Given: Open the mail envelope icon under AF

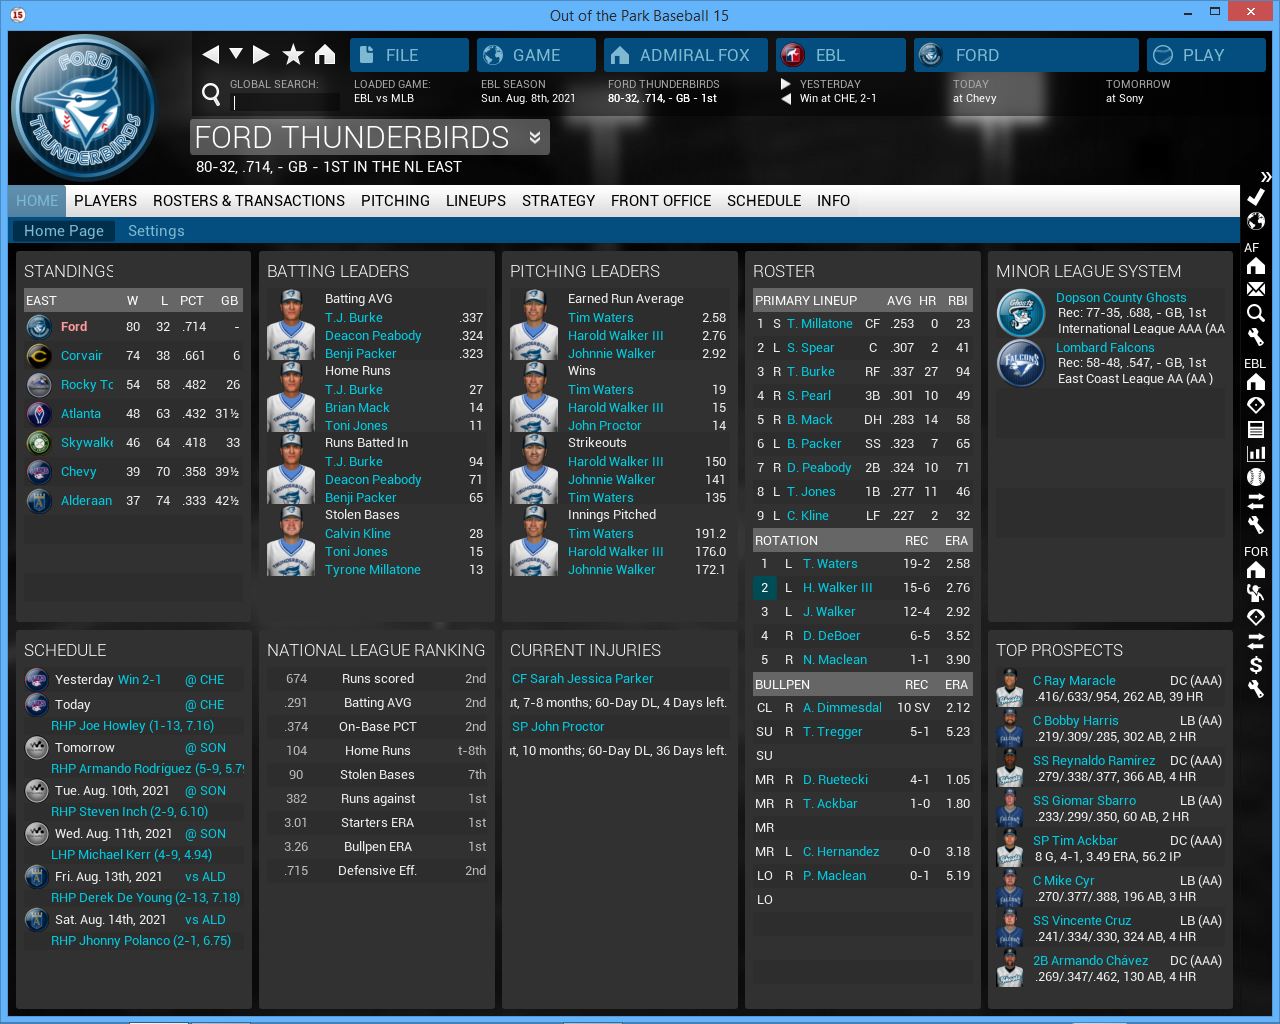Looking at the screenshot, I should (x=1256, y=289).
